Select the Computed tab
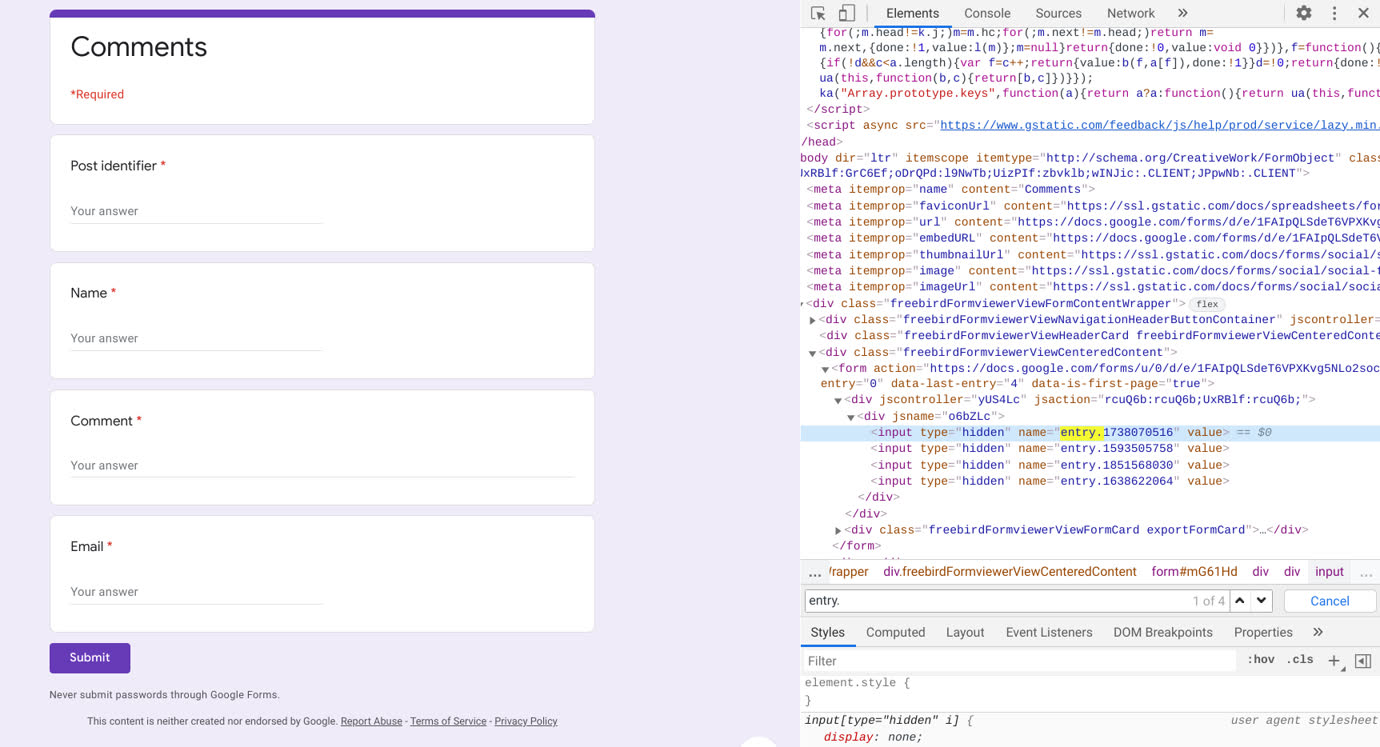The height and width of the screenshot is (747, 1380). click(895, 632)
